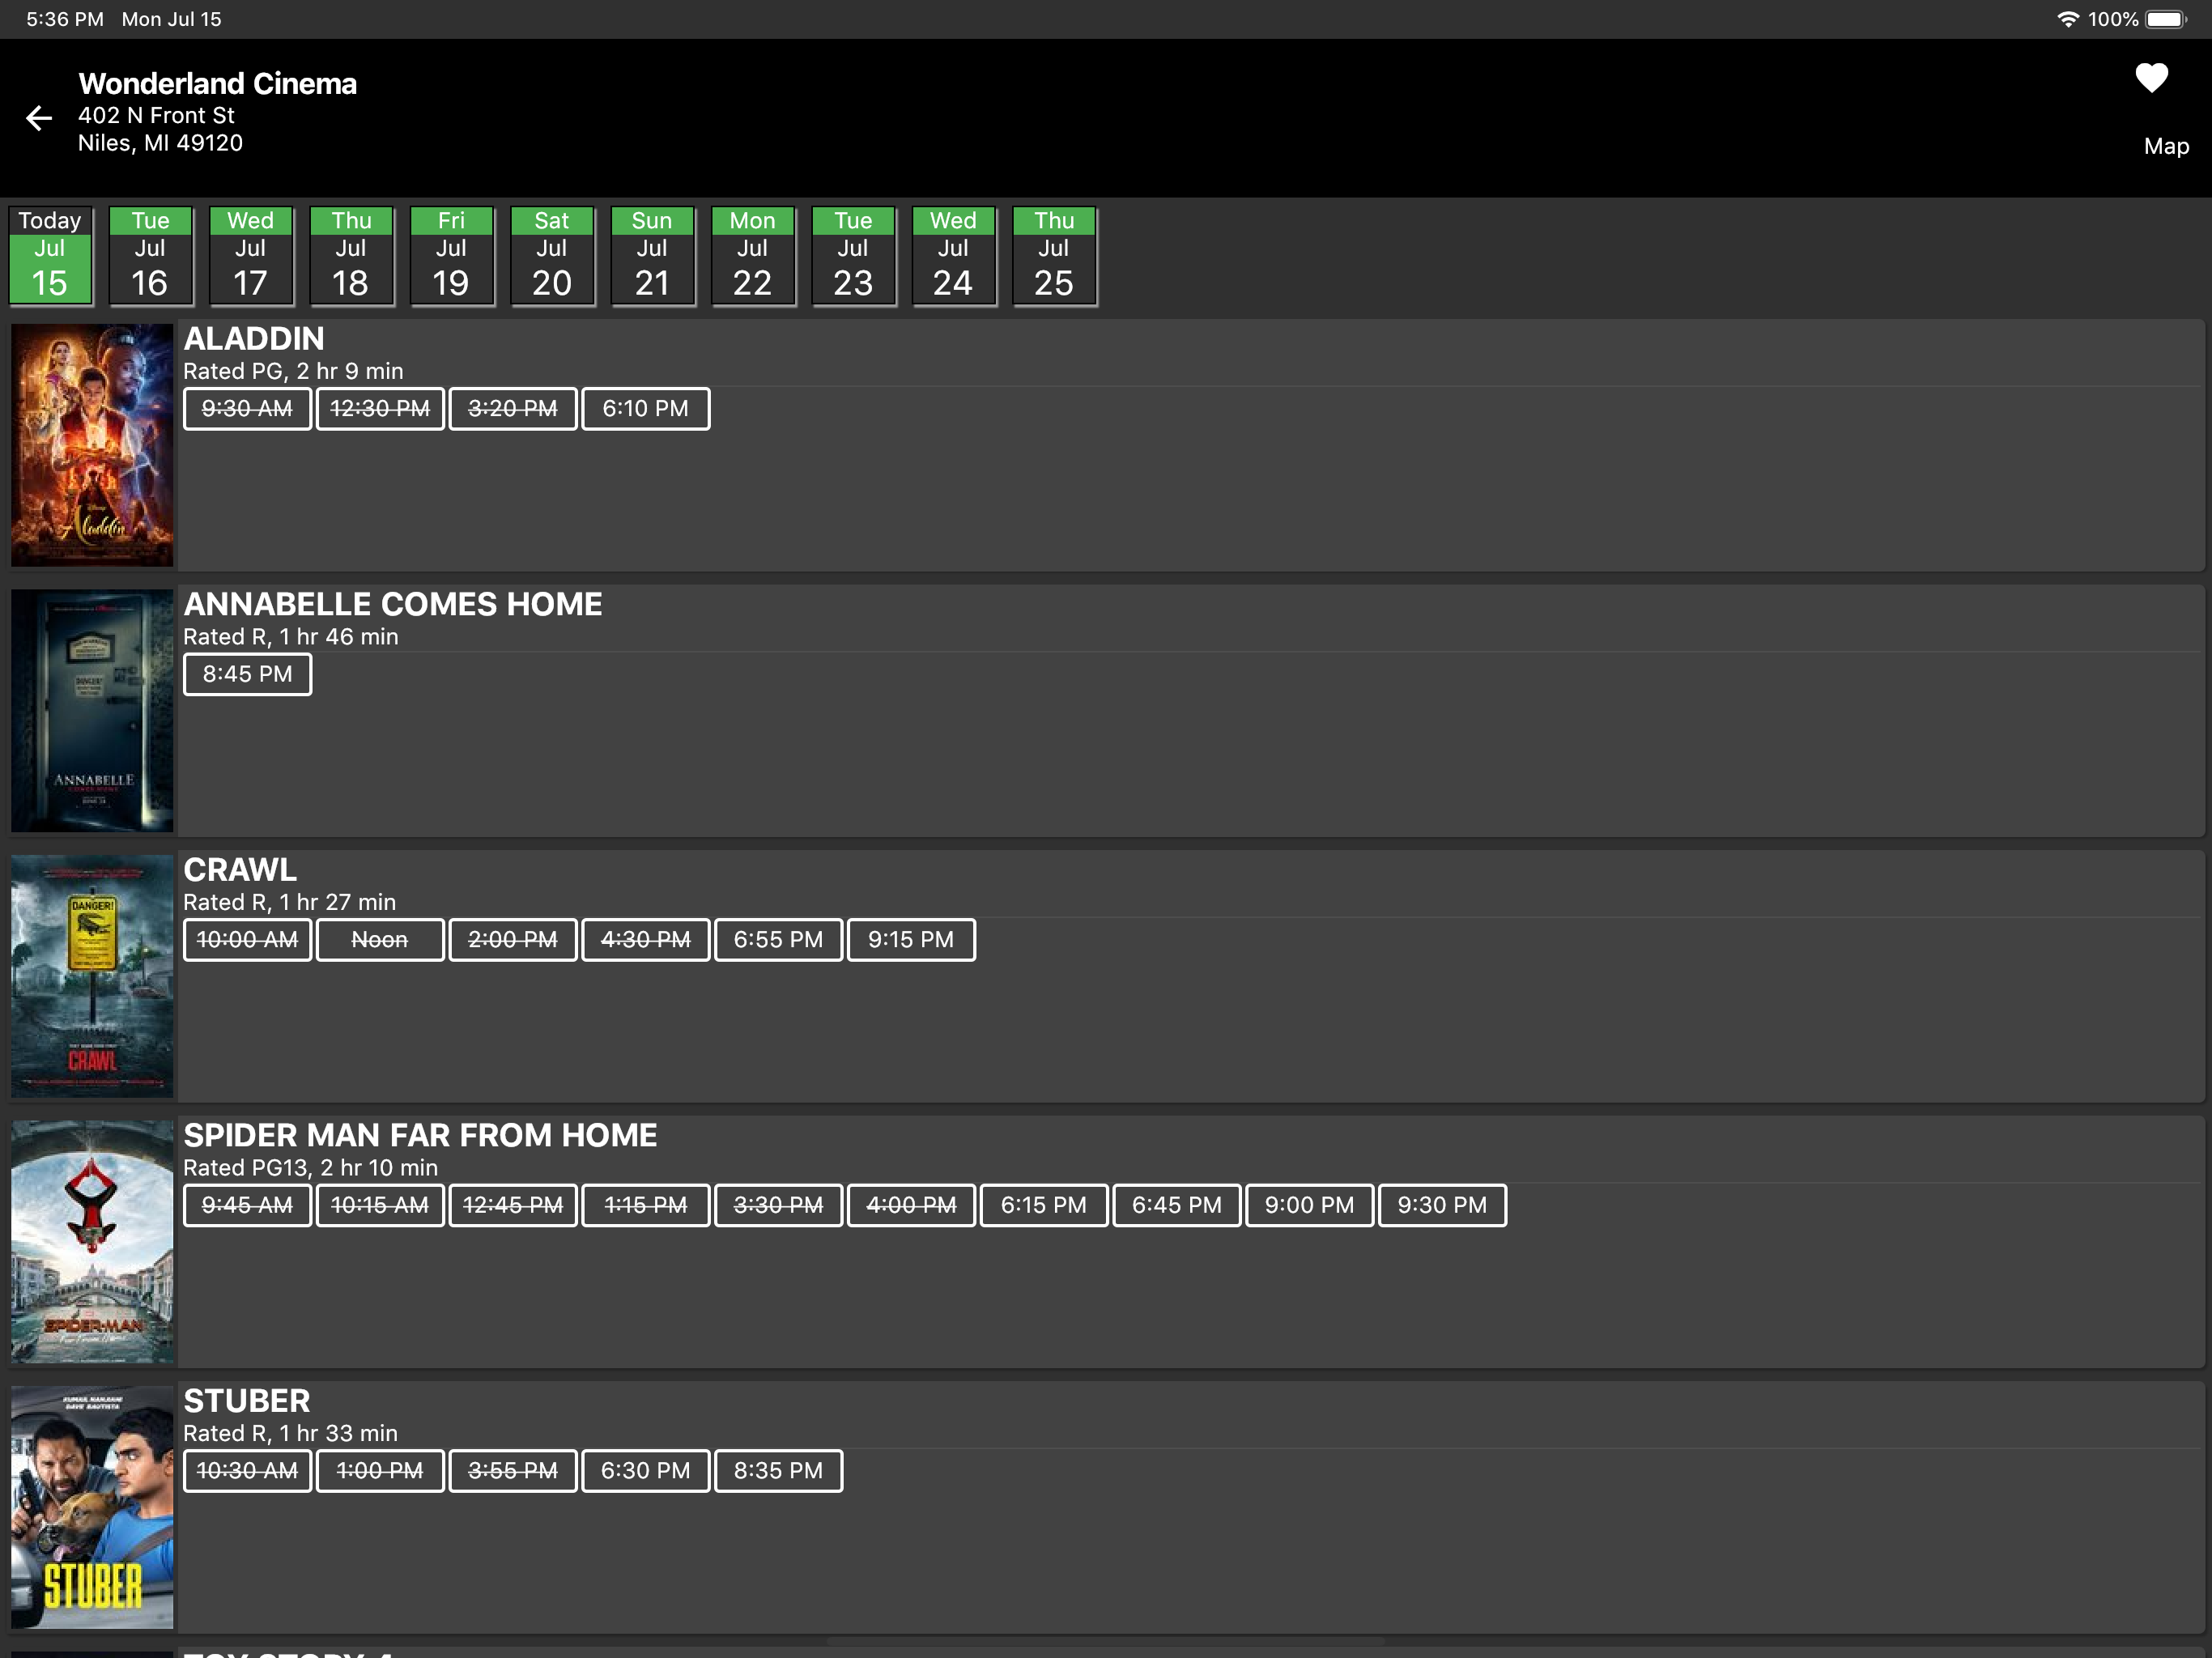The height and width of the screenshot is (1658, 2212).
Task: Select the Crawl 6:55 PM showtime
Action: pyautogui.click(x=778, y=940)
